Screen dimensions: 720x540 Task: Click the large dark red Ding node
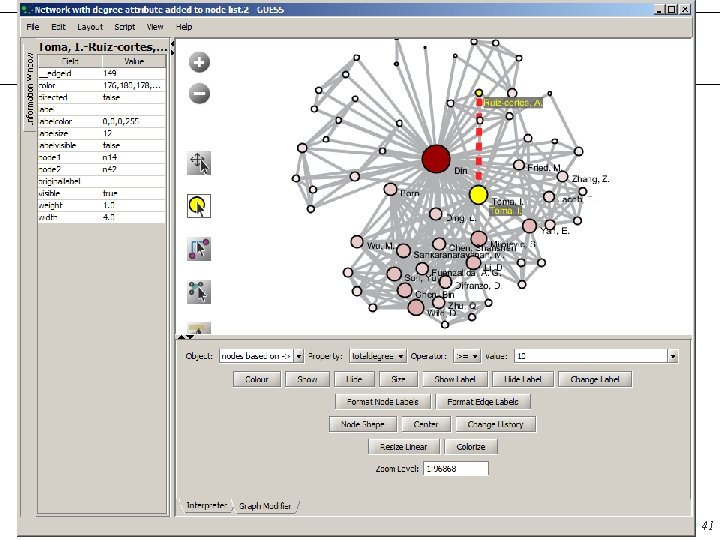click(436, 159)
